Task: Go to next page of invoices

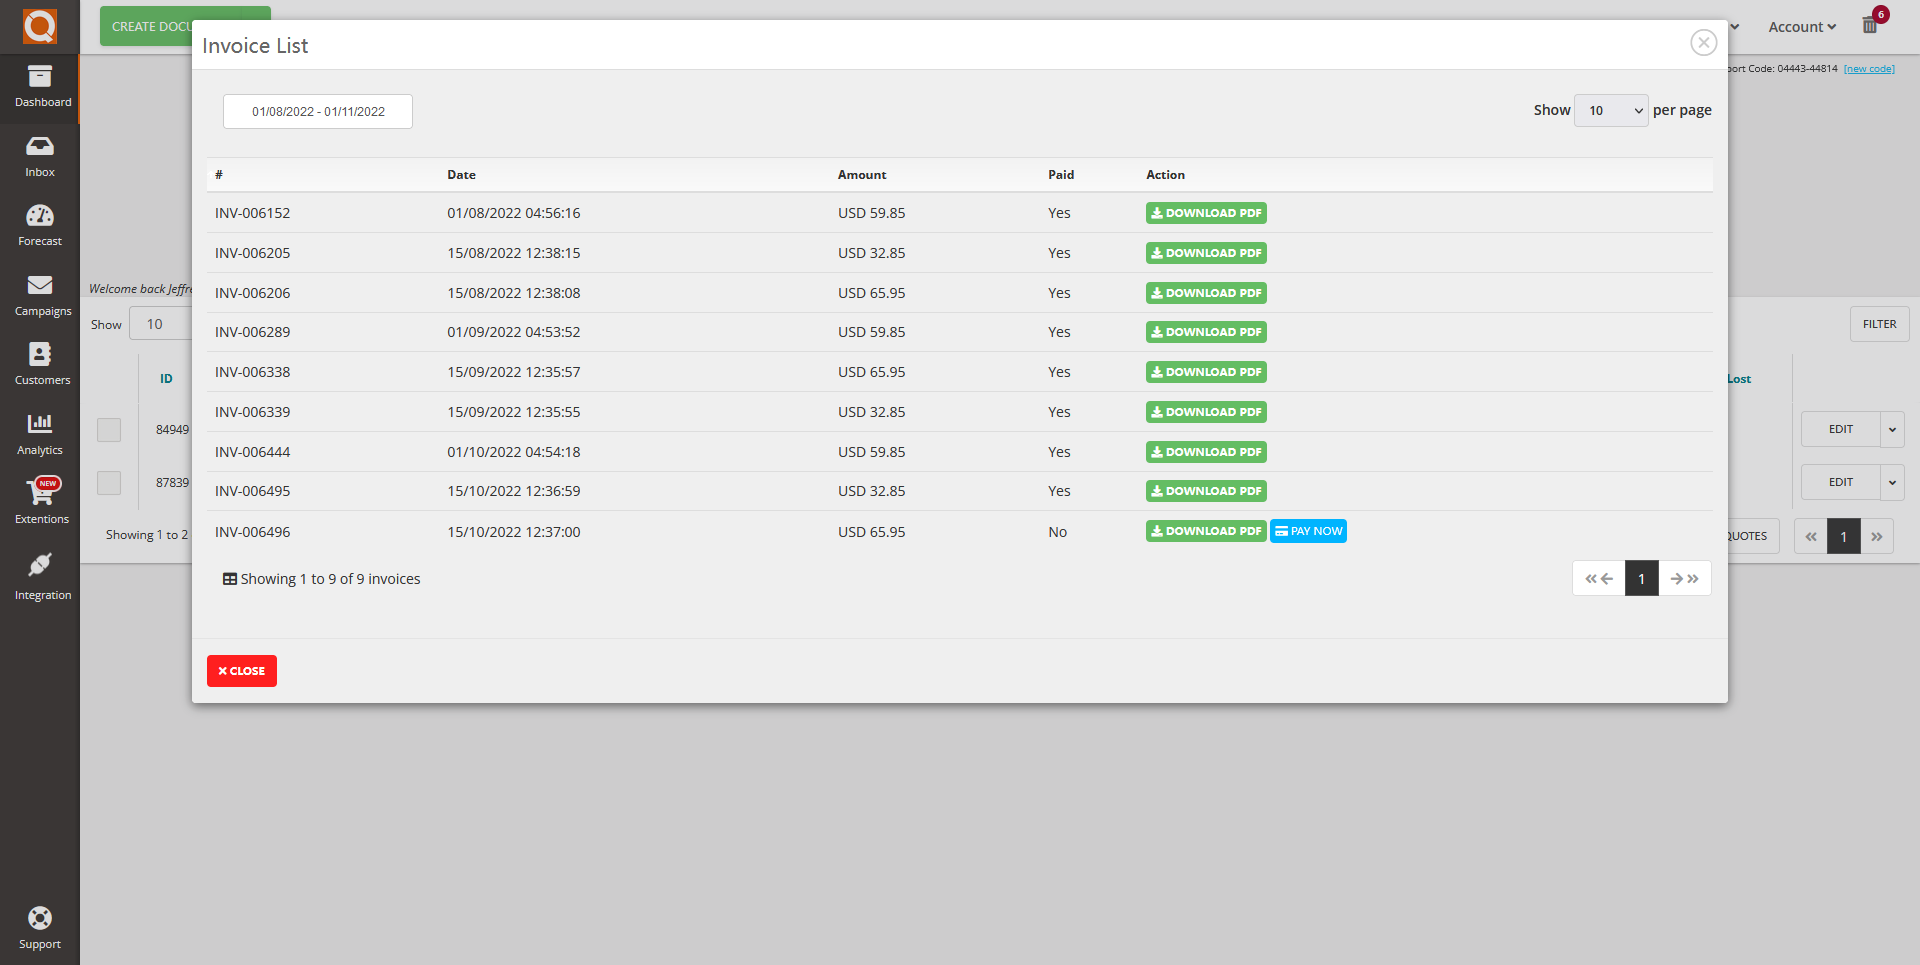Action: coord(1685,579)
